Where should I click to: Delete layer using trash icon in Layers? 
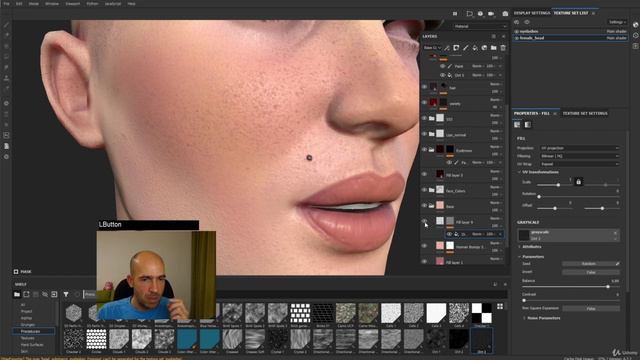503,48
